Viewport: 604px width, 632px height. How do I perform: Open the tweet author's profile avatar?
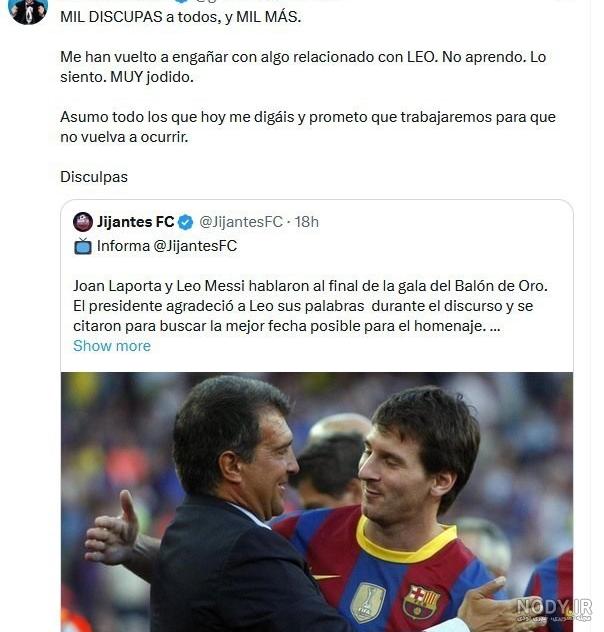click(28, 10)
